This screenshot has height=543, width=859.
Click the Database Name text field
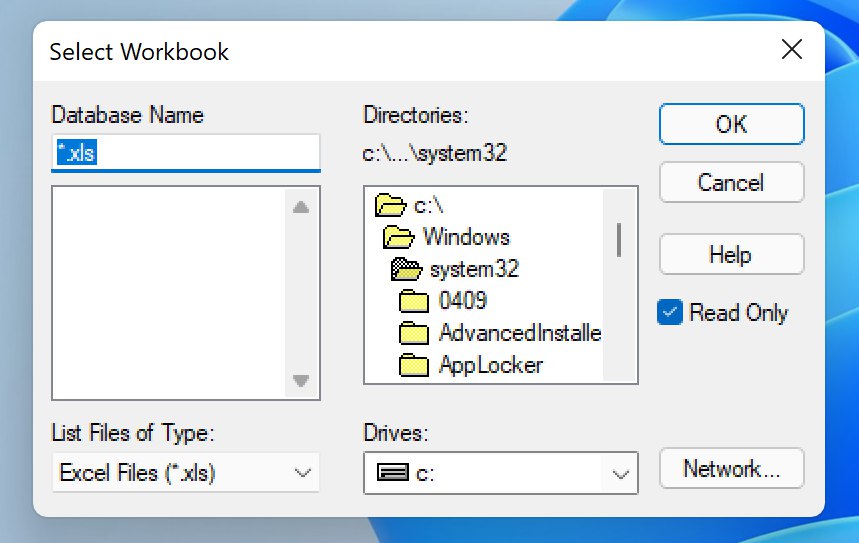tap(186, 151)
